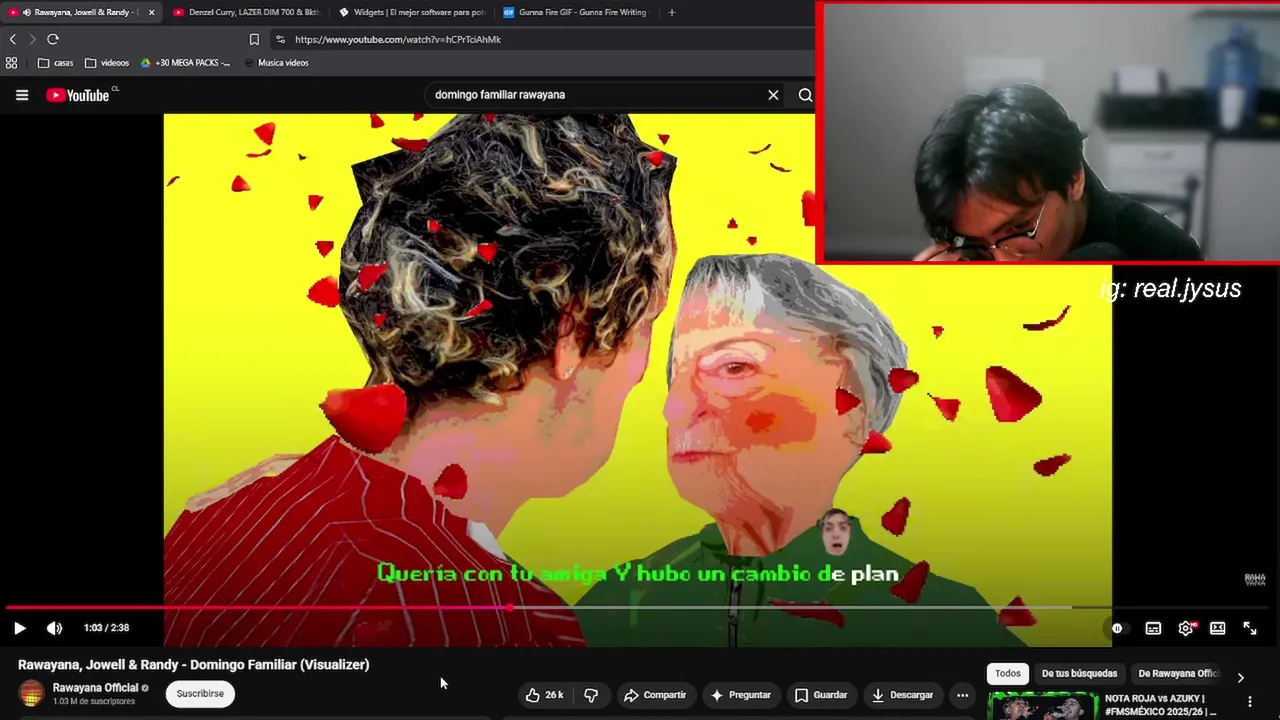Switch to Gunna Fire GIF tab
This screenshot has width=1280, height=720.
click(x=576, y=12)
